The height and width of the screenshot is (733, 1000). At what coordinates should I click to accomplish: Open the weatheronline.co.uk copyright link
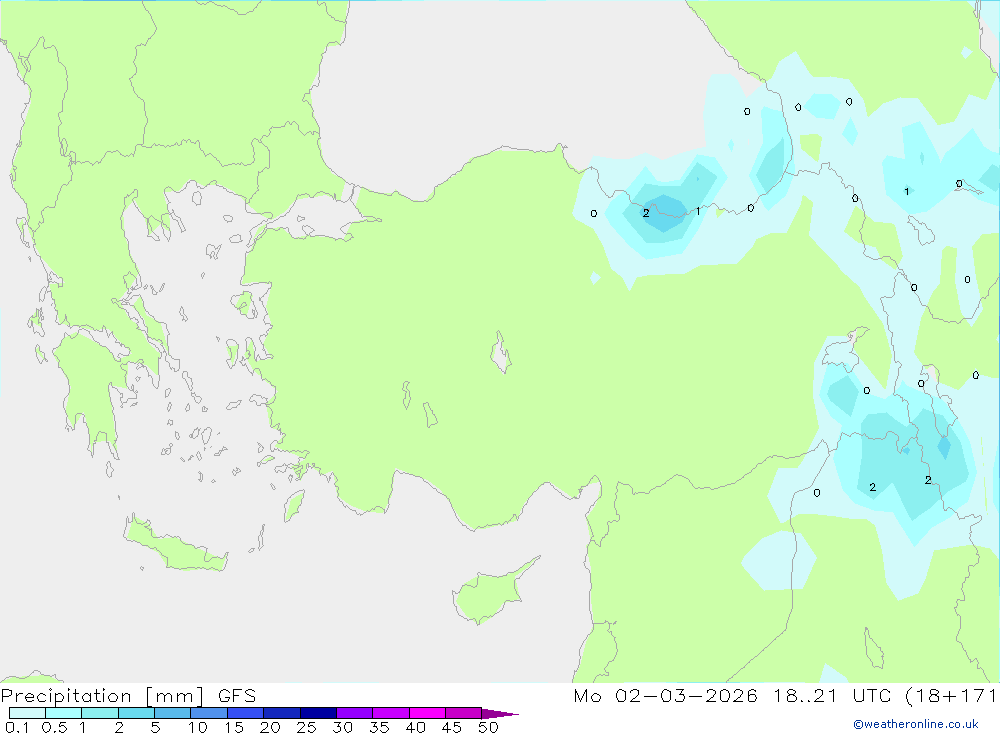915,724
